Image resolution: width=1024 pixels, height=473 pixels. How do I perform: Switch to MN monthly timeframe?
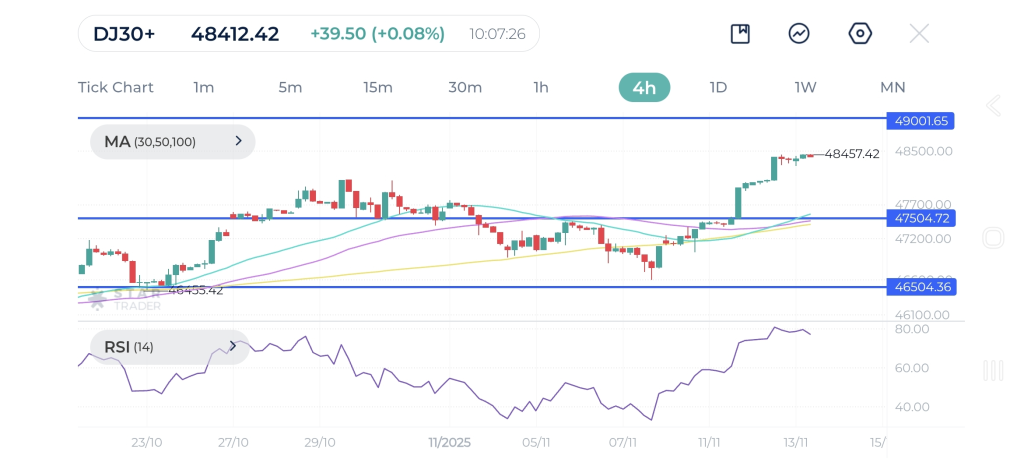(x=893, y=87)
